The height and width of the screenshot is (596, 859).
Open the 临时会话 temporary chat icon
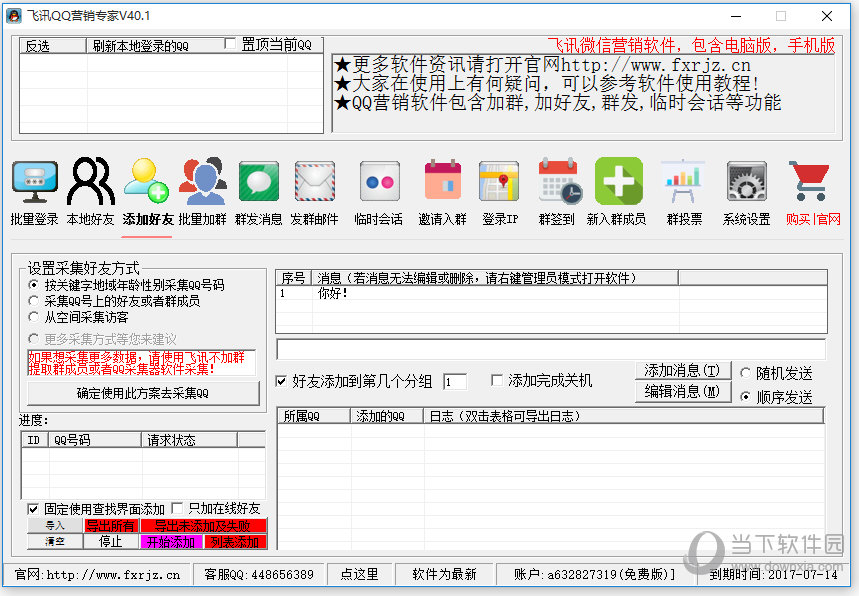[x=379, y=181]
